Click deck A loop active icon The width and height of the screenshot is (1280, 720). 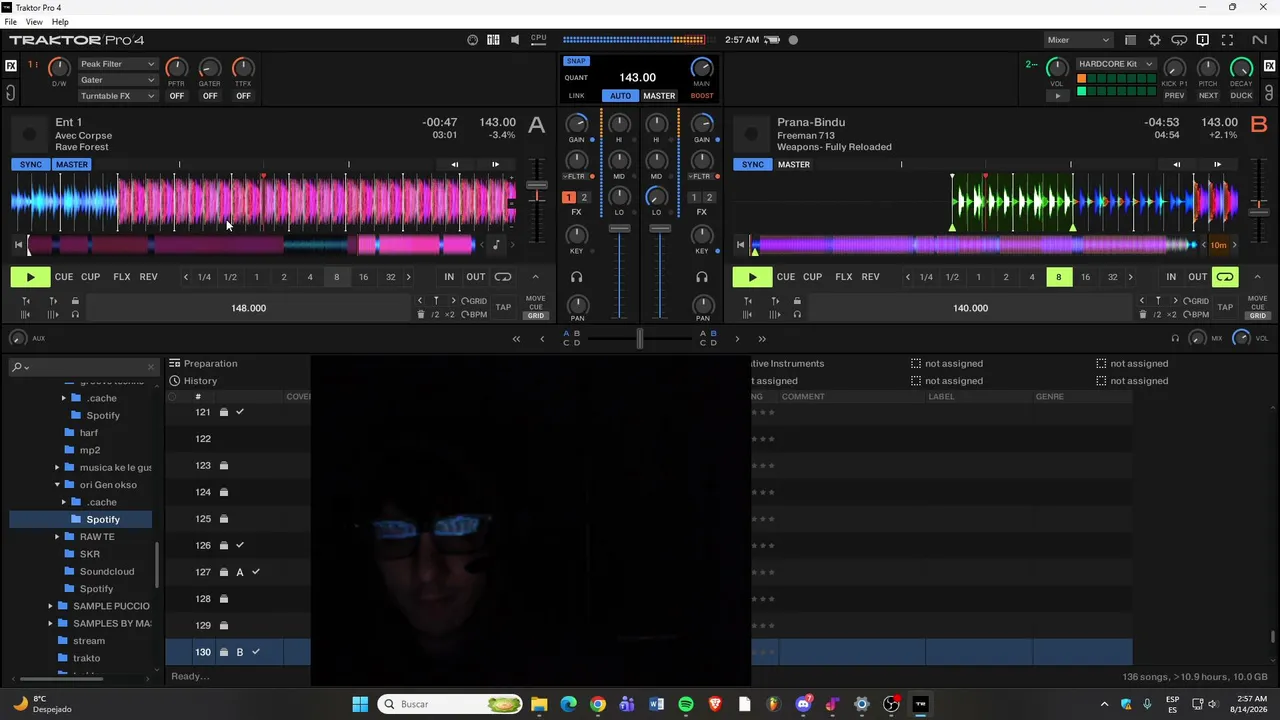click(503, 277)
